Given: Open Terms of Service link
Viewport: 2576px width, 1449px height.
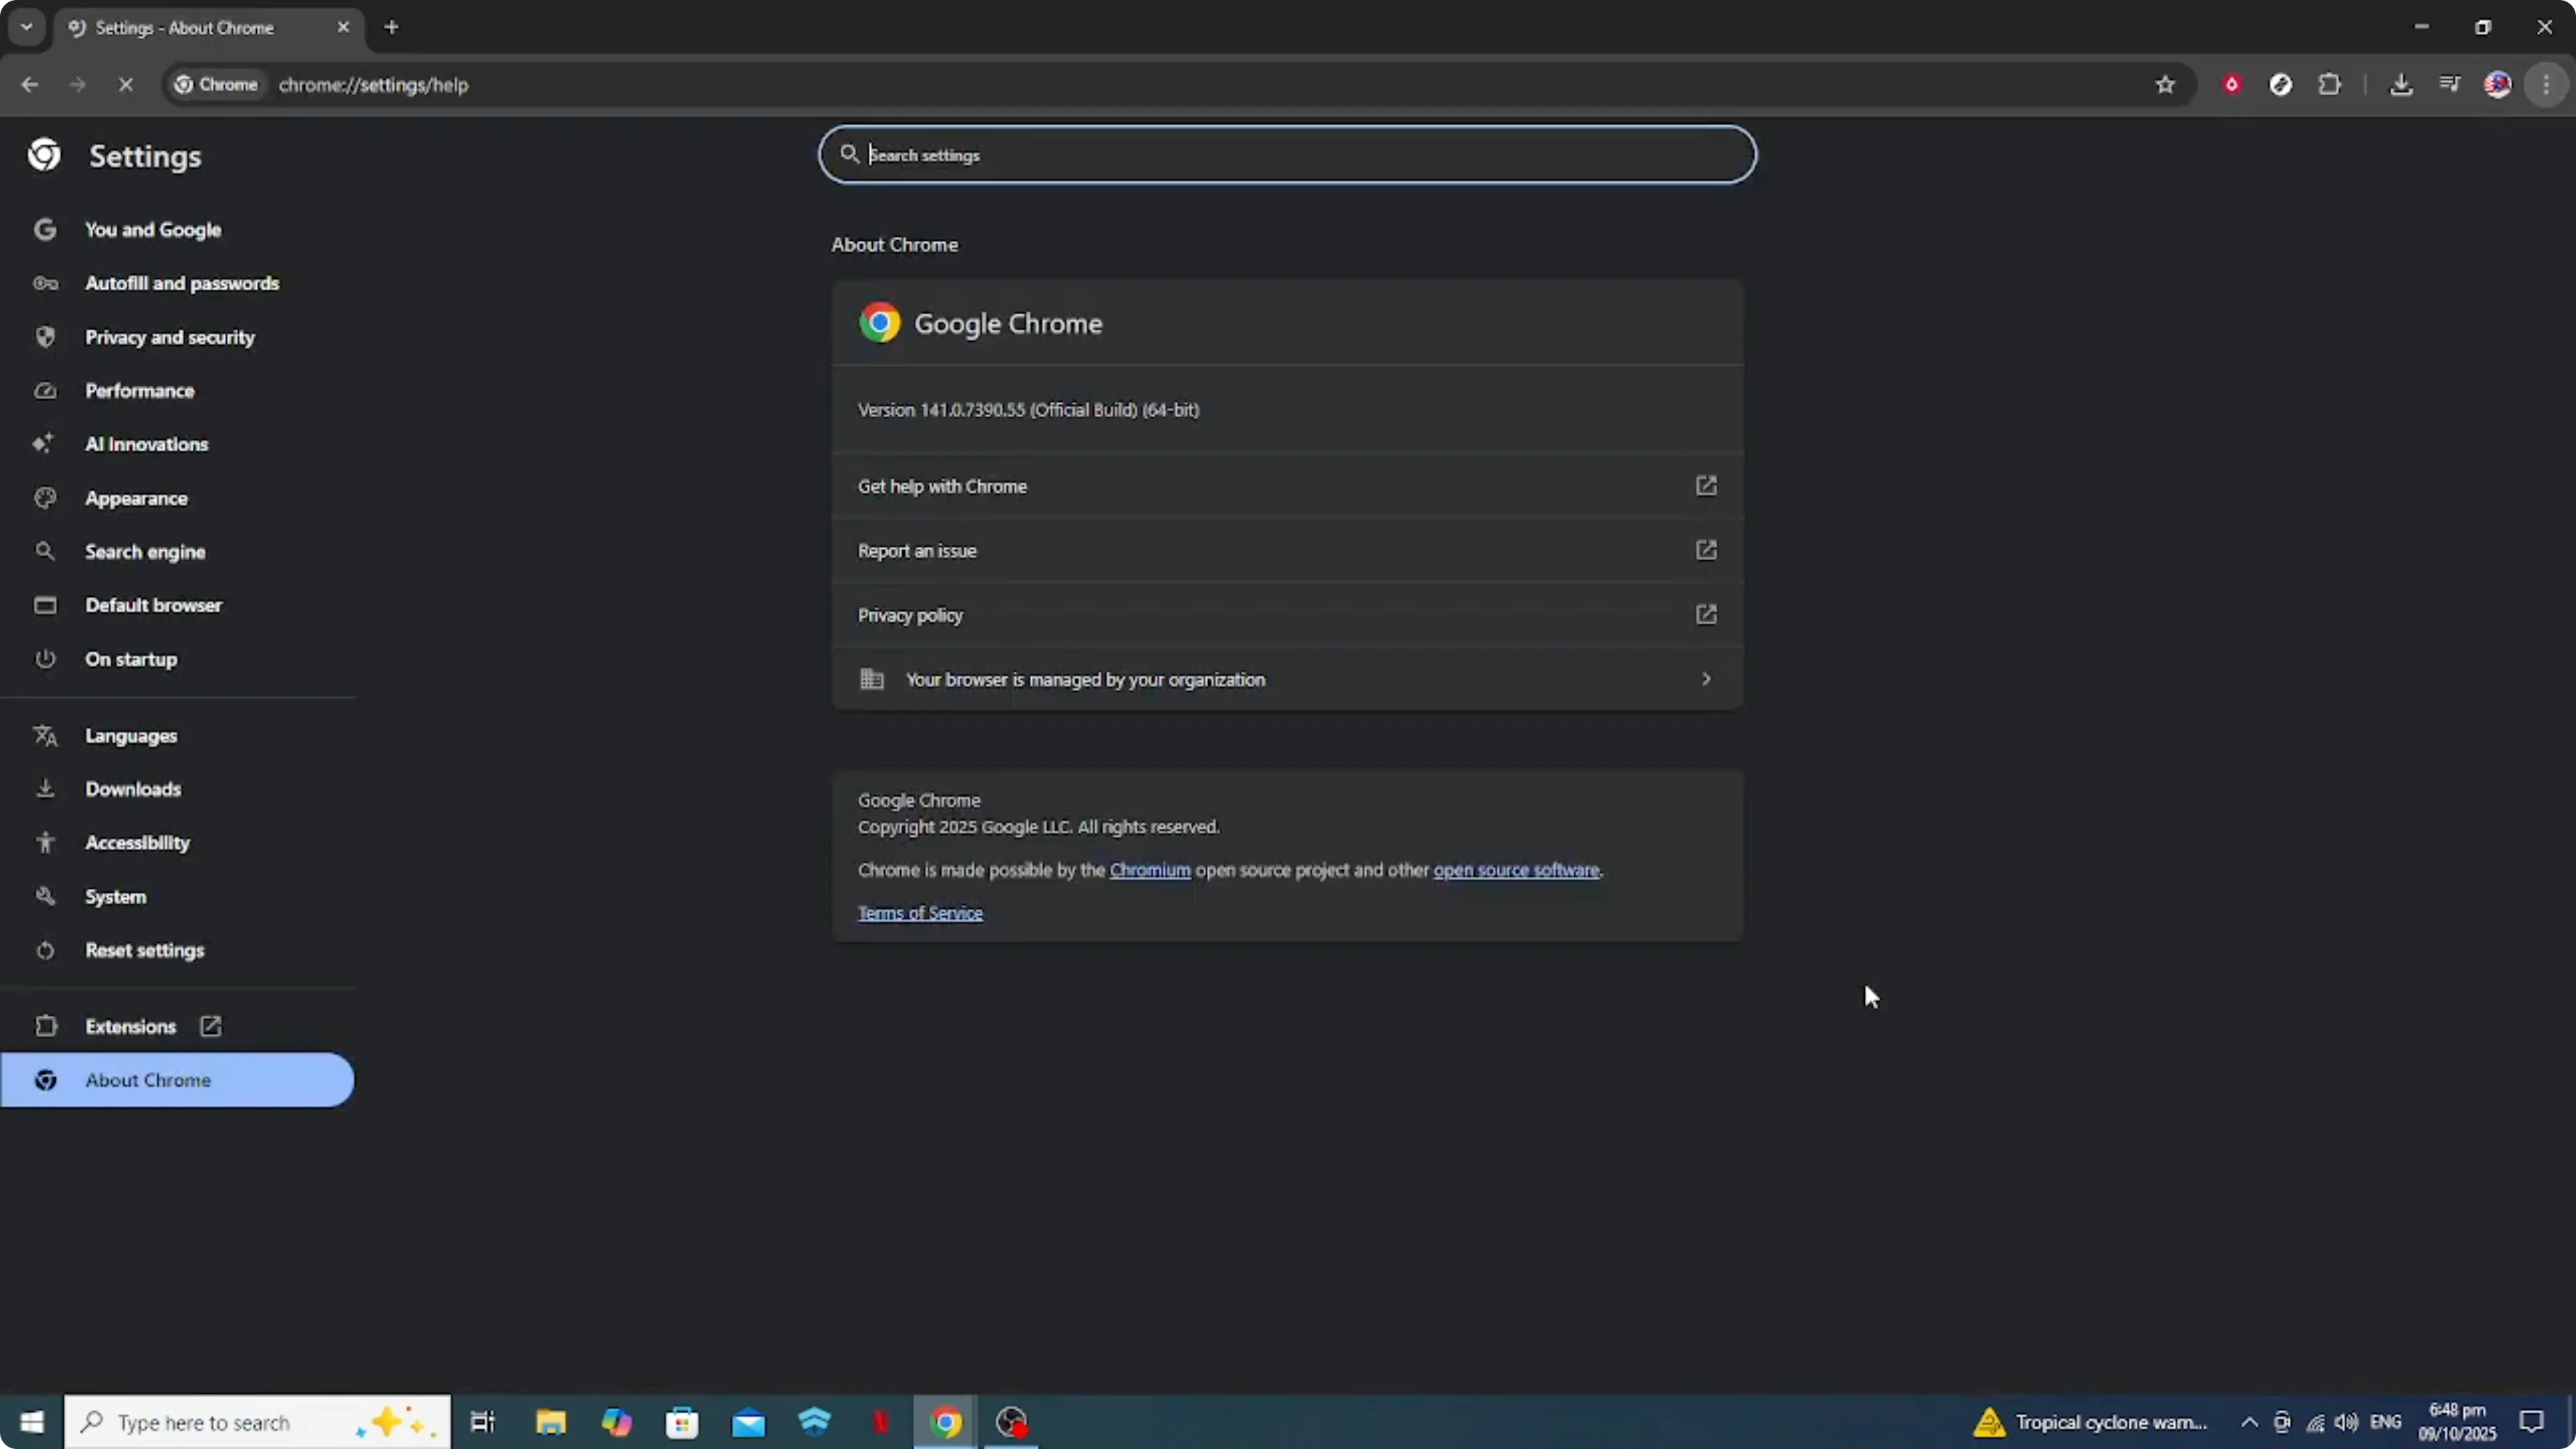Looking at the screenshot, I should 920,912.
